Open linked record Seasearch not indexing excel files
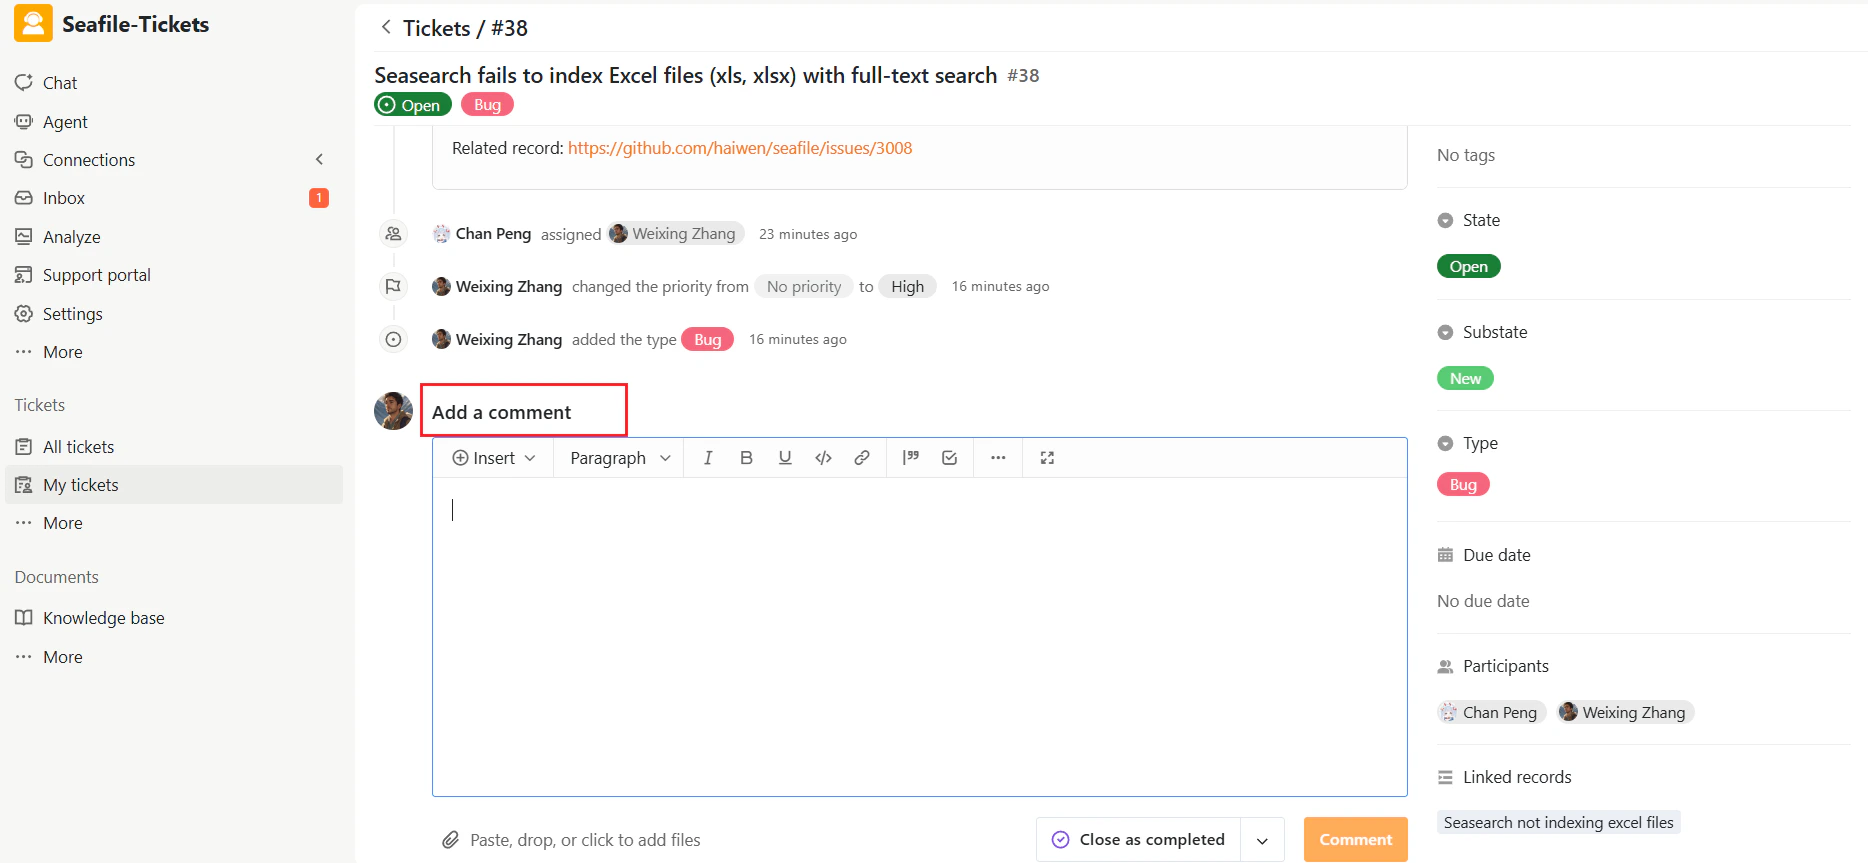The width and height of the screenshot is (1868, 863). pyautogui.click(x=1558, y=823)
